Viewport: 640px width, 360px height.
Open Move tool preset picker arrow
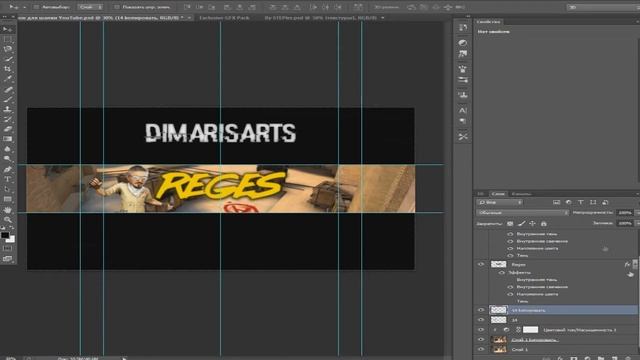click(24, 7)
